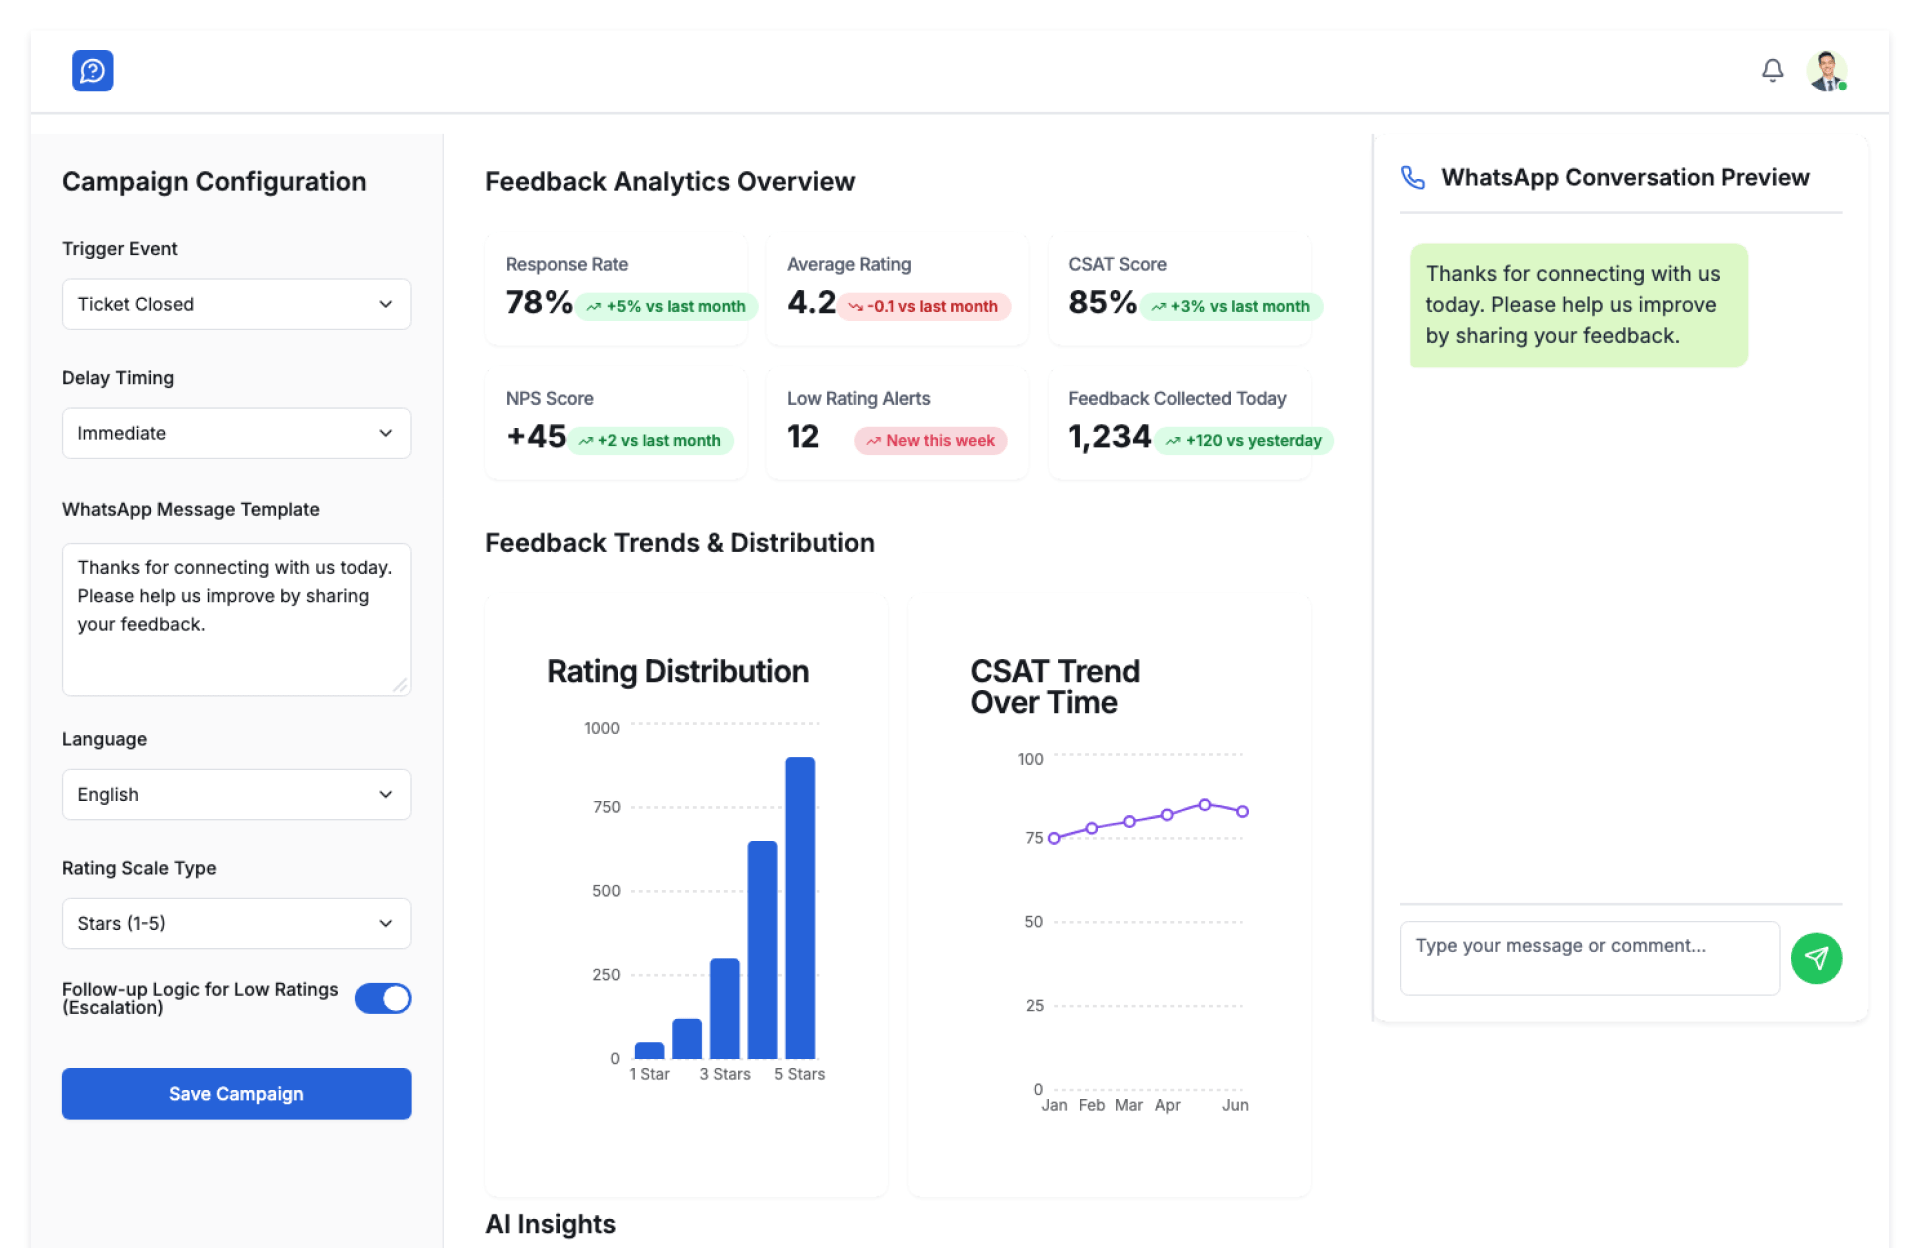Viewport: 1920px width, 1248px height.
Task: Click the WhatsApp phone icon
Action: click(x=1412, y=178)
